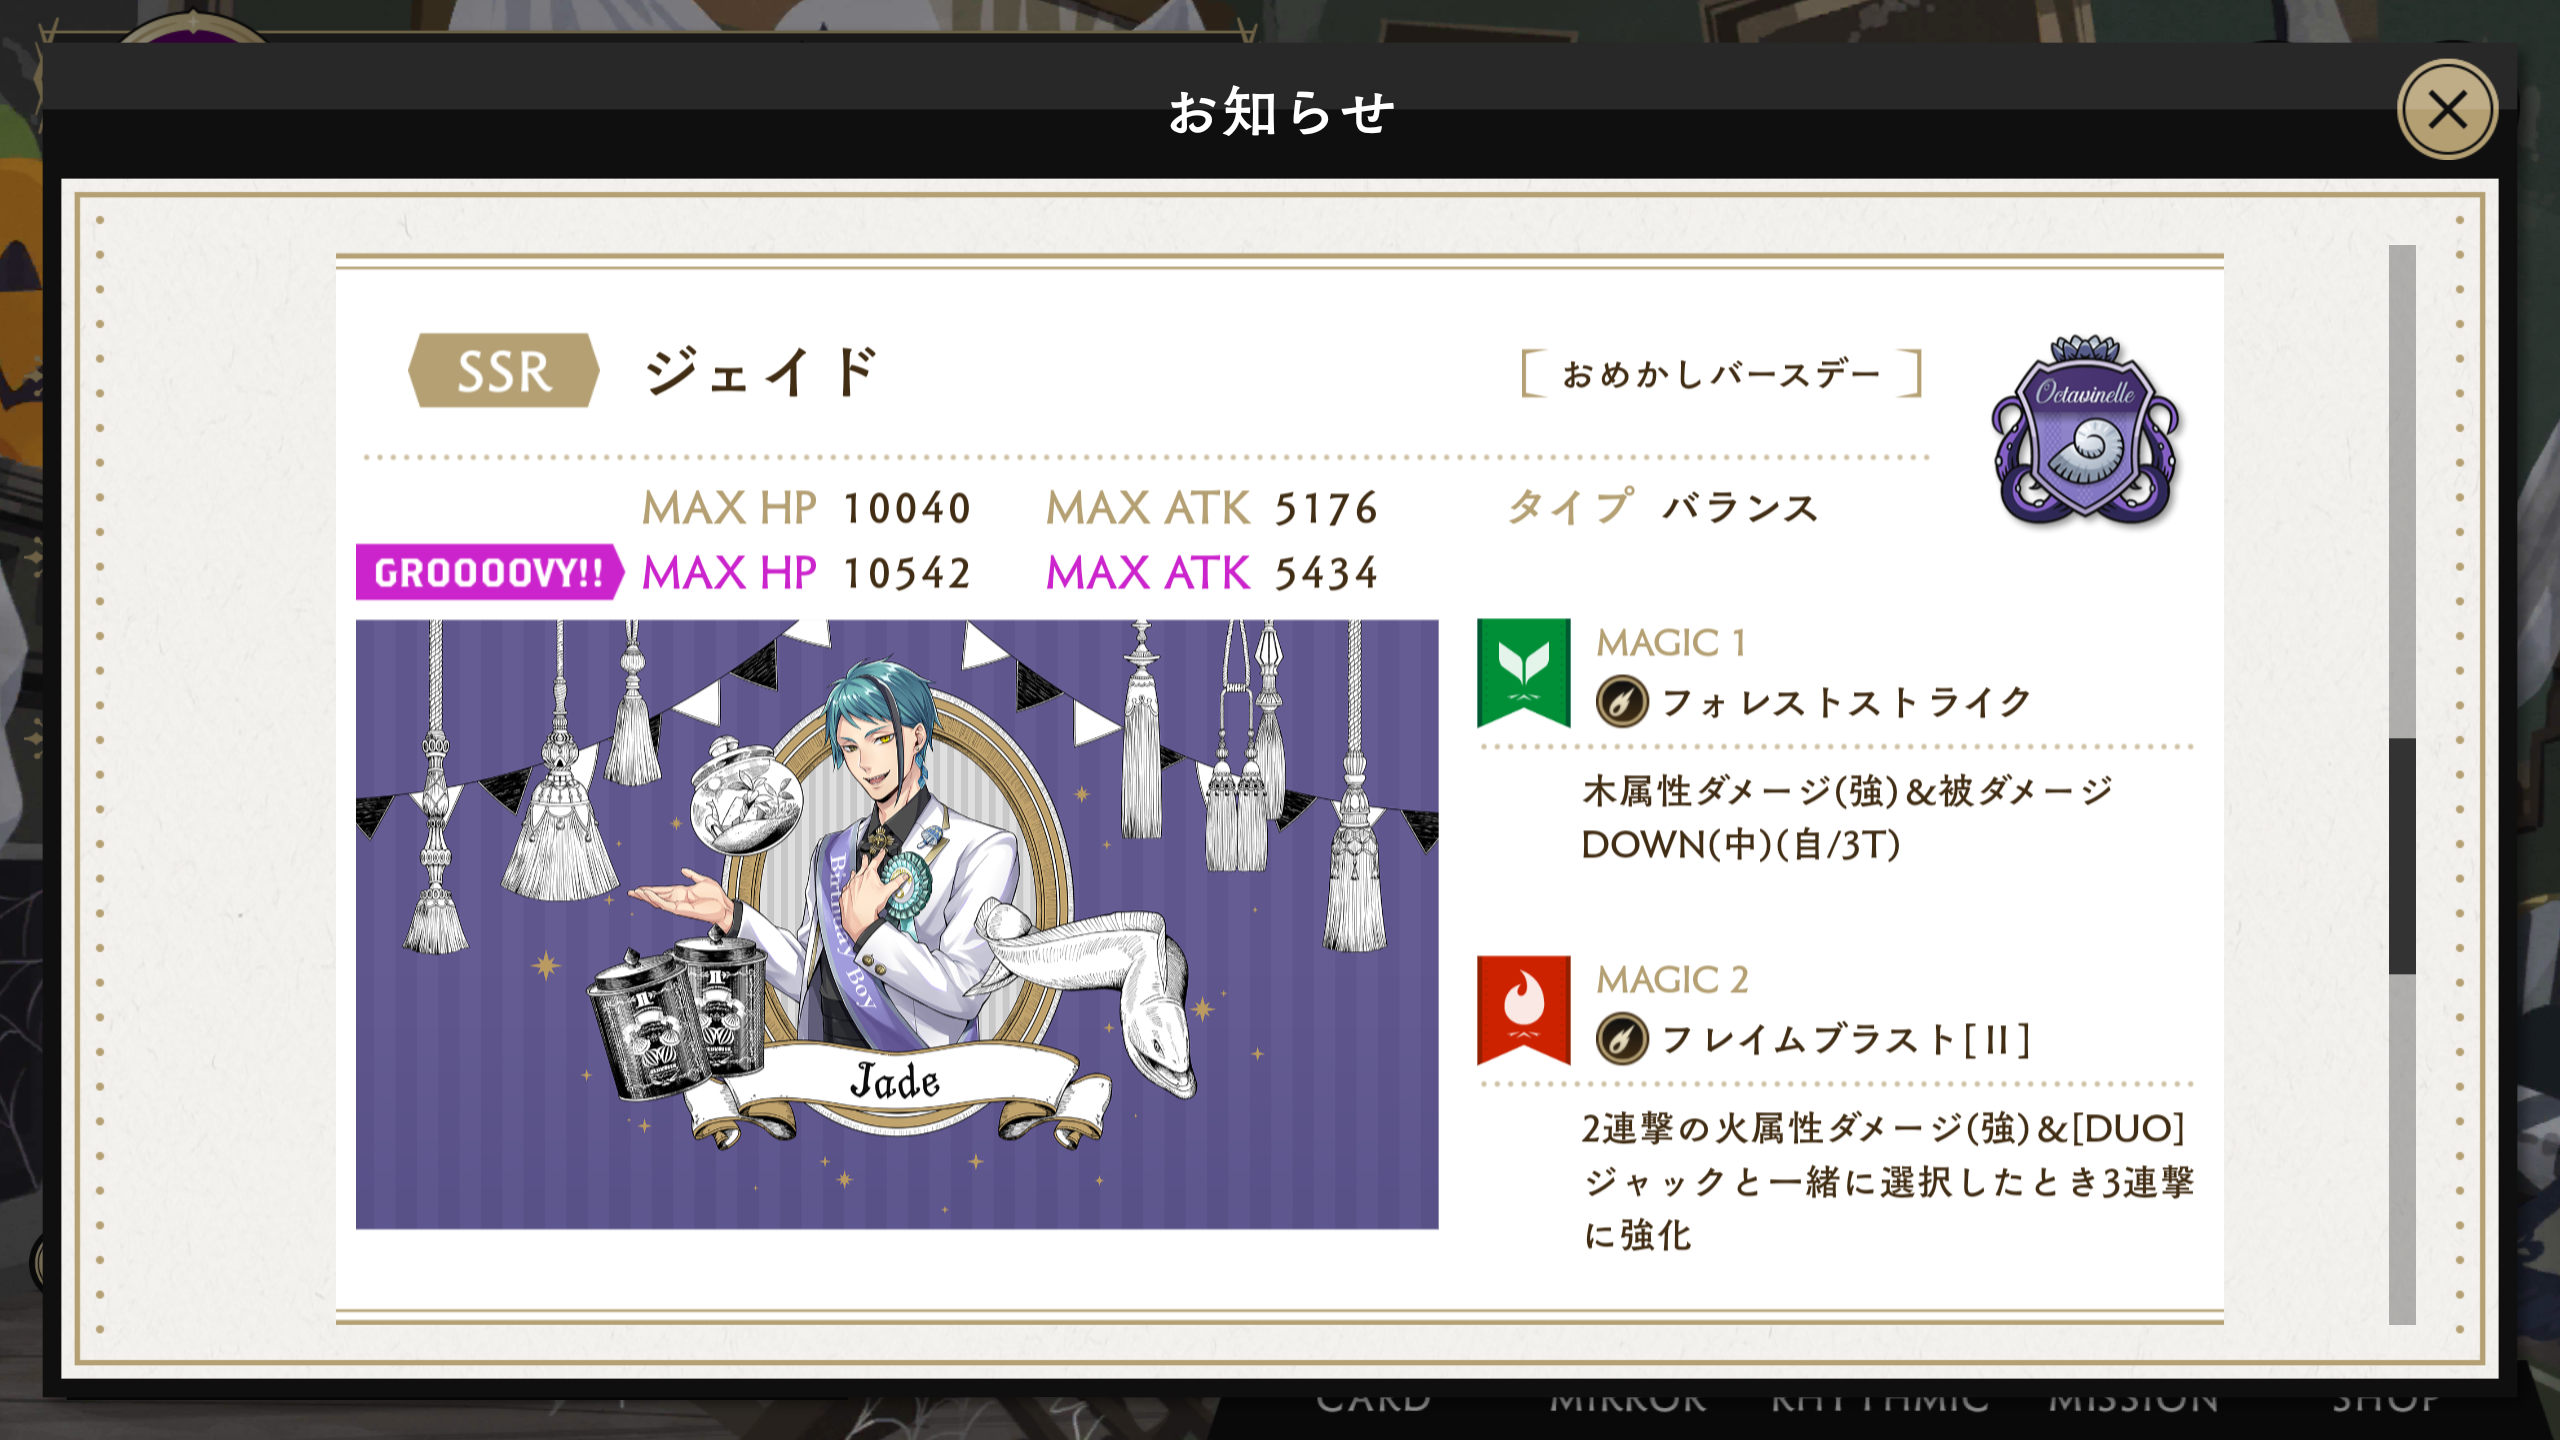Close the お知らせ notice dialog
Viewport: 2560px width, 1440px height.
click(x=2446, y=109)
